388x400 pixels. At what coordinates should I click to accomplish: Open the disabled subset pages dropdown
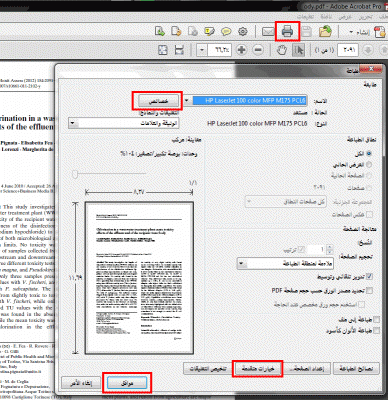point(249,202)
